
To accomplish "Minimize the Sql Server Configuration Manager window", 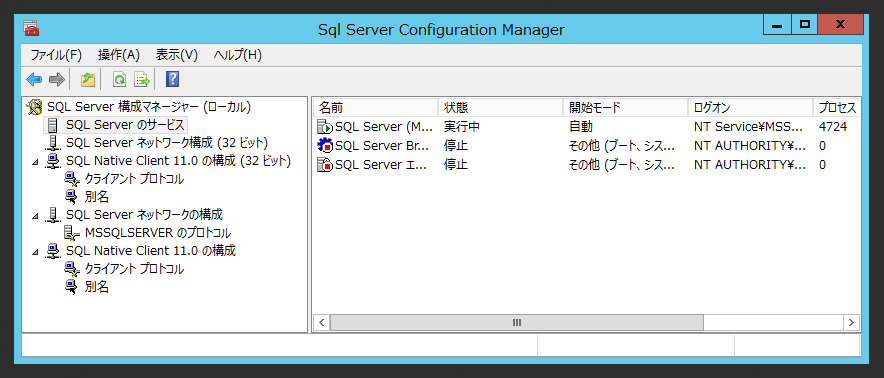I will 777,25.
